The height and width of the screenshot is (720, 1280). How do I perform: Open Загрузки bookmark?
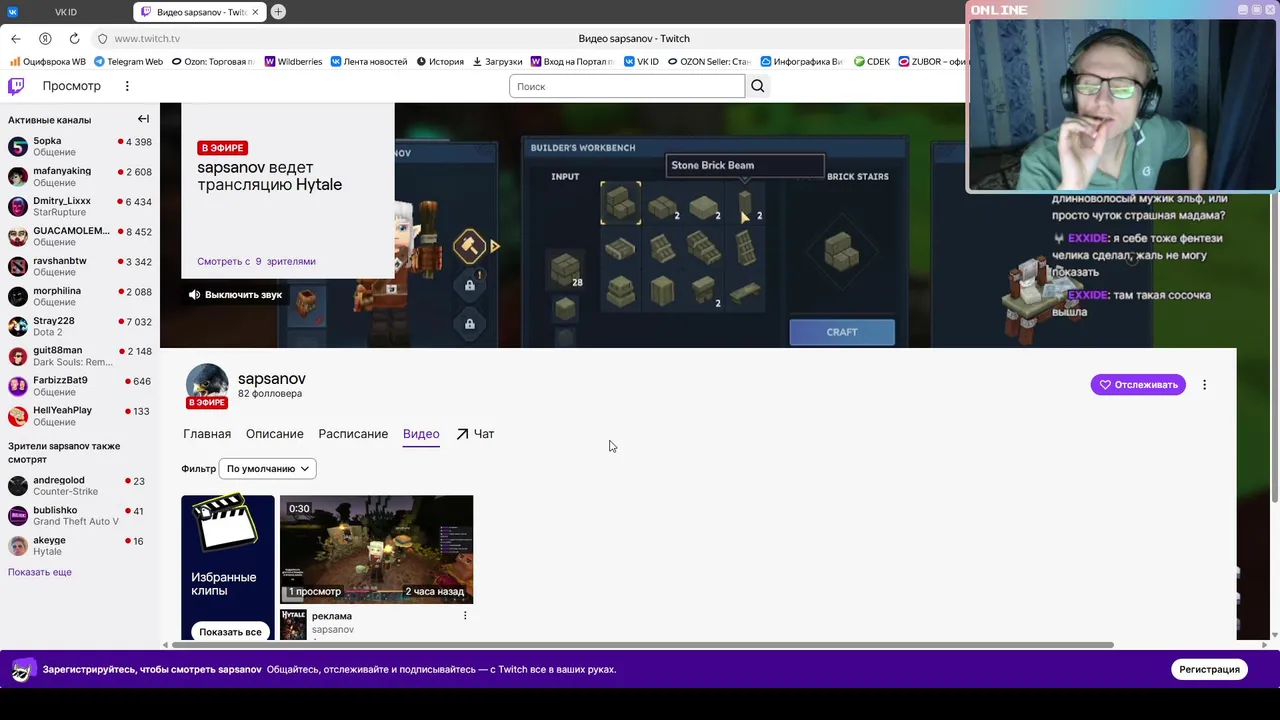pyautogui.click(x=497, y=61)
